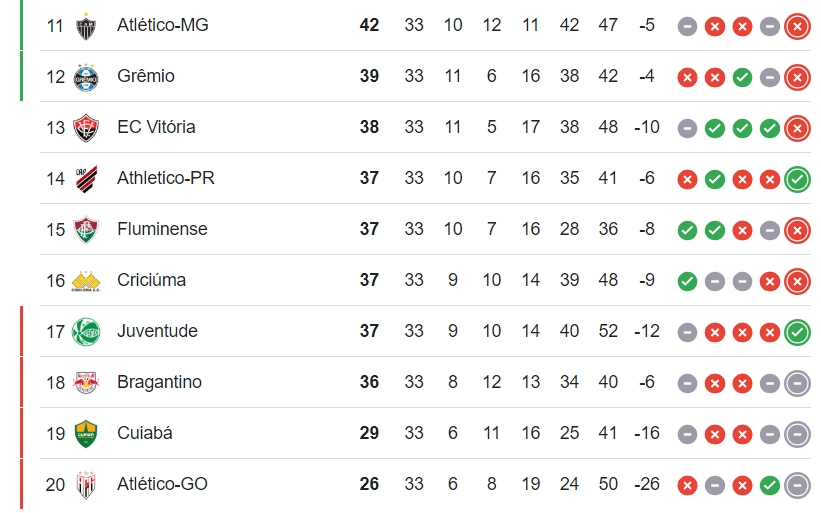Click Grêmio's most recent loss icon
Image resolution: width=821 pixels, height=513 pixels.
(797, 77)
